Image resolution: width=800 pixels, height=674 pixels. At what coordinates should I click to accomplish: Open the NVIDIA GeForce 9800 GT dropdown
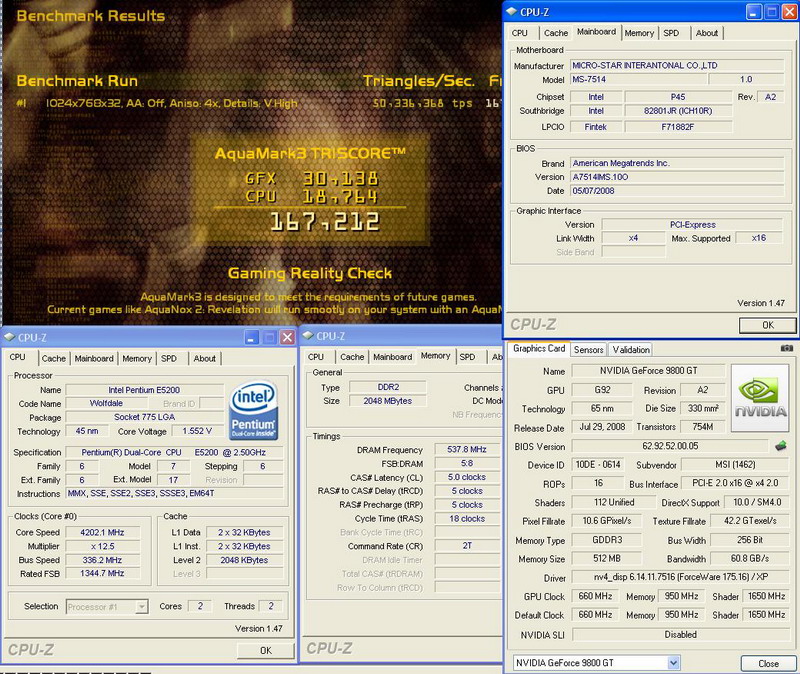[673, 663]
